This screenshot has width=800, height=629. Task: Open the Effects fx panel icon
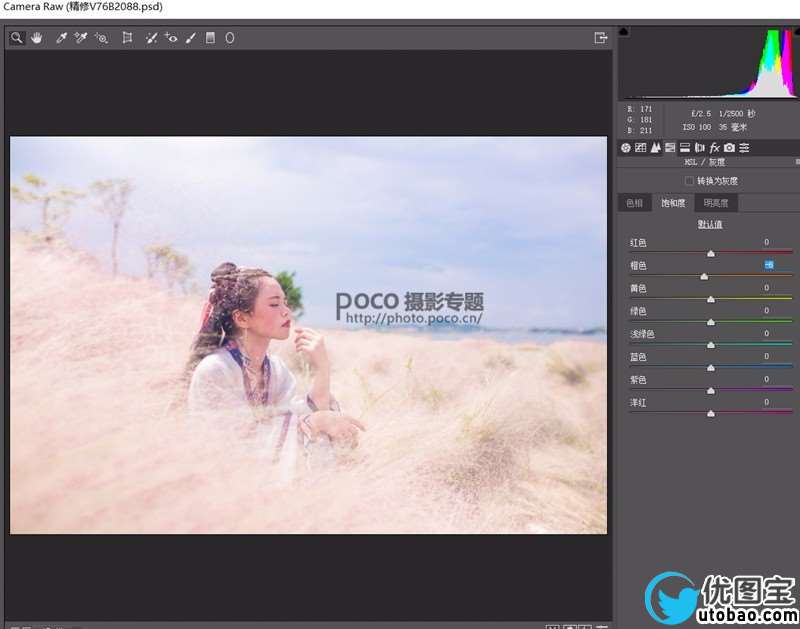[714, 148]
